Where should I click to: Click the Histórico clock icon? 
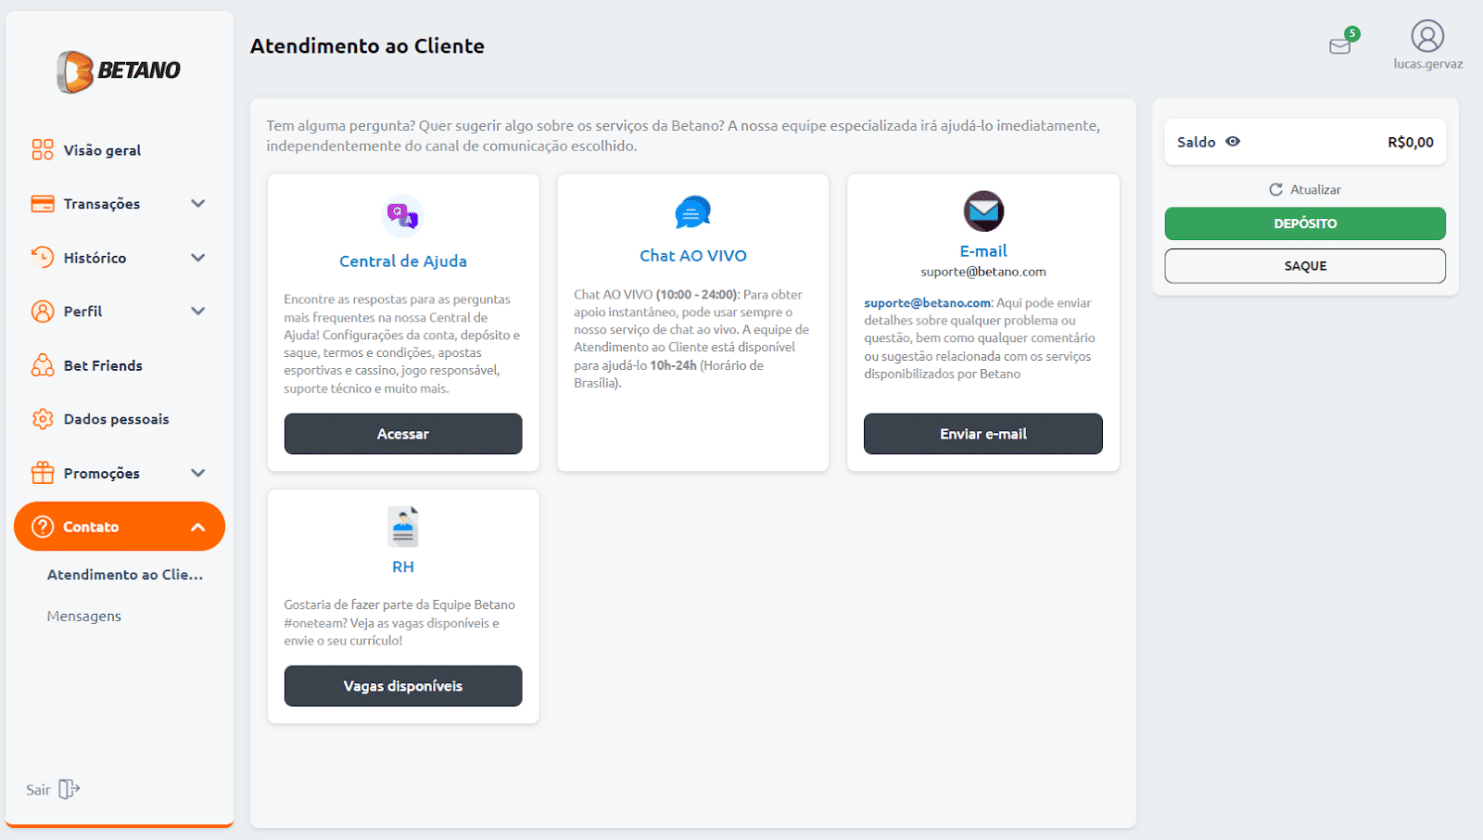42,257
